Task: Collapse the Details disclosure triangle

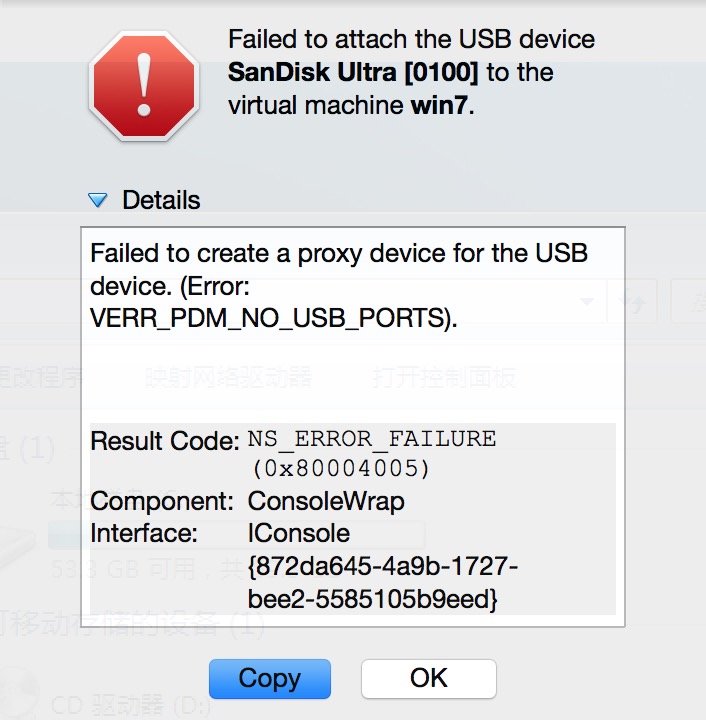Action: click(x=98, y=200)
